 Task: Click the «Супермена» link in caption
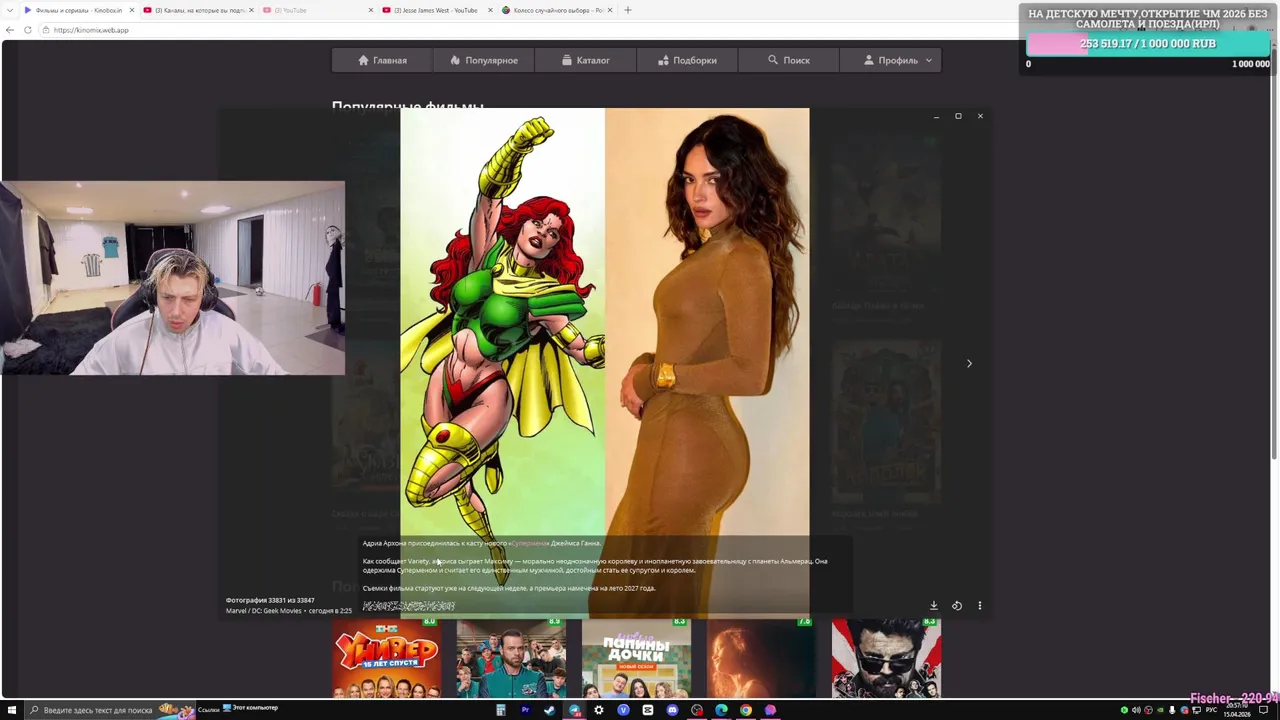tap(530, 543)
